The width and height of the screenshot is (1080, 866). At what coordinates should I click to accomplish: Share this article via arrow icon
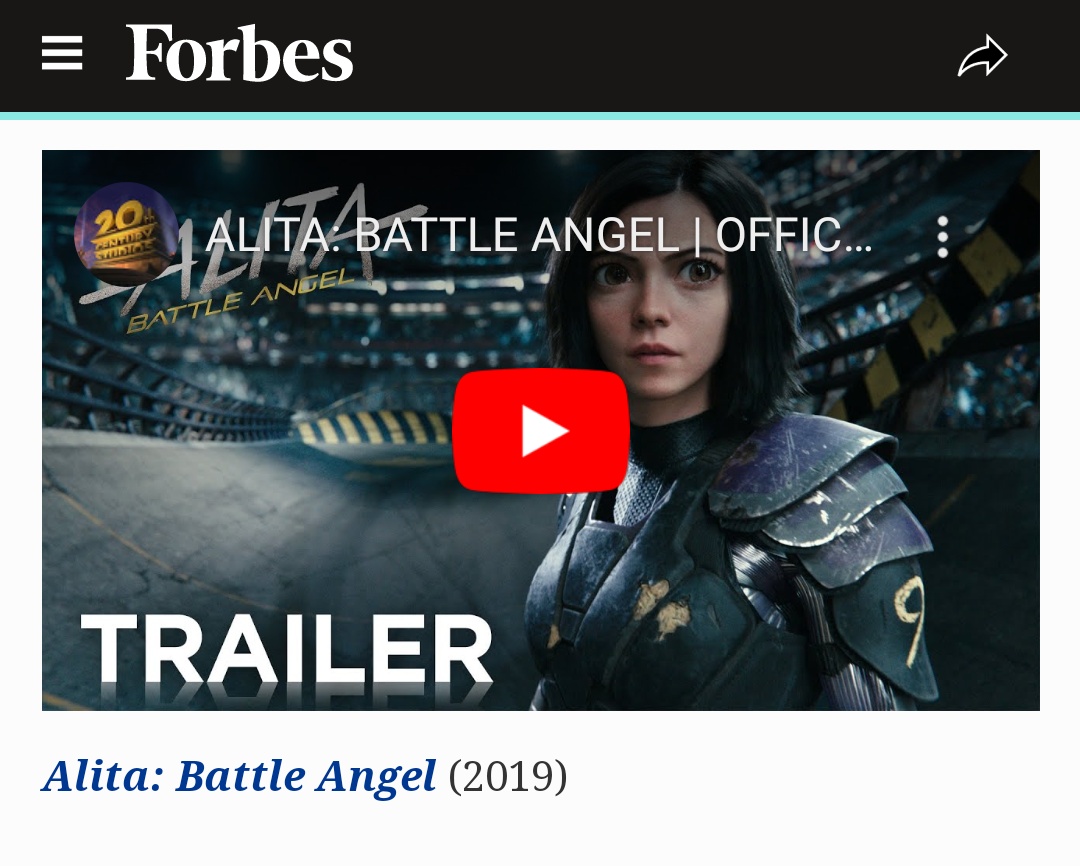click(x=982, y=55)
